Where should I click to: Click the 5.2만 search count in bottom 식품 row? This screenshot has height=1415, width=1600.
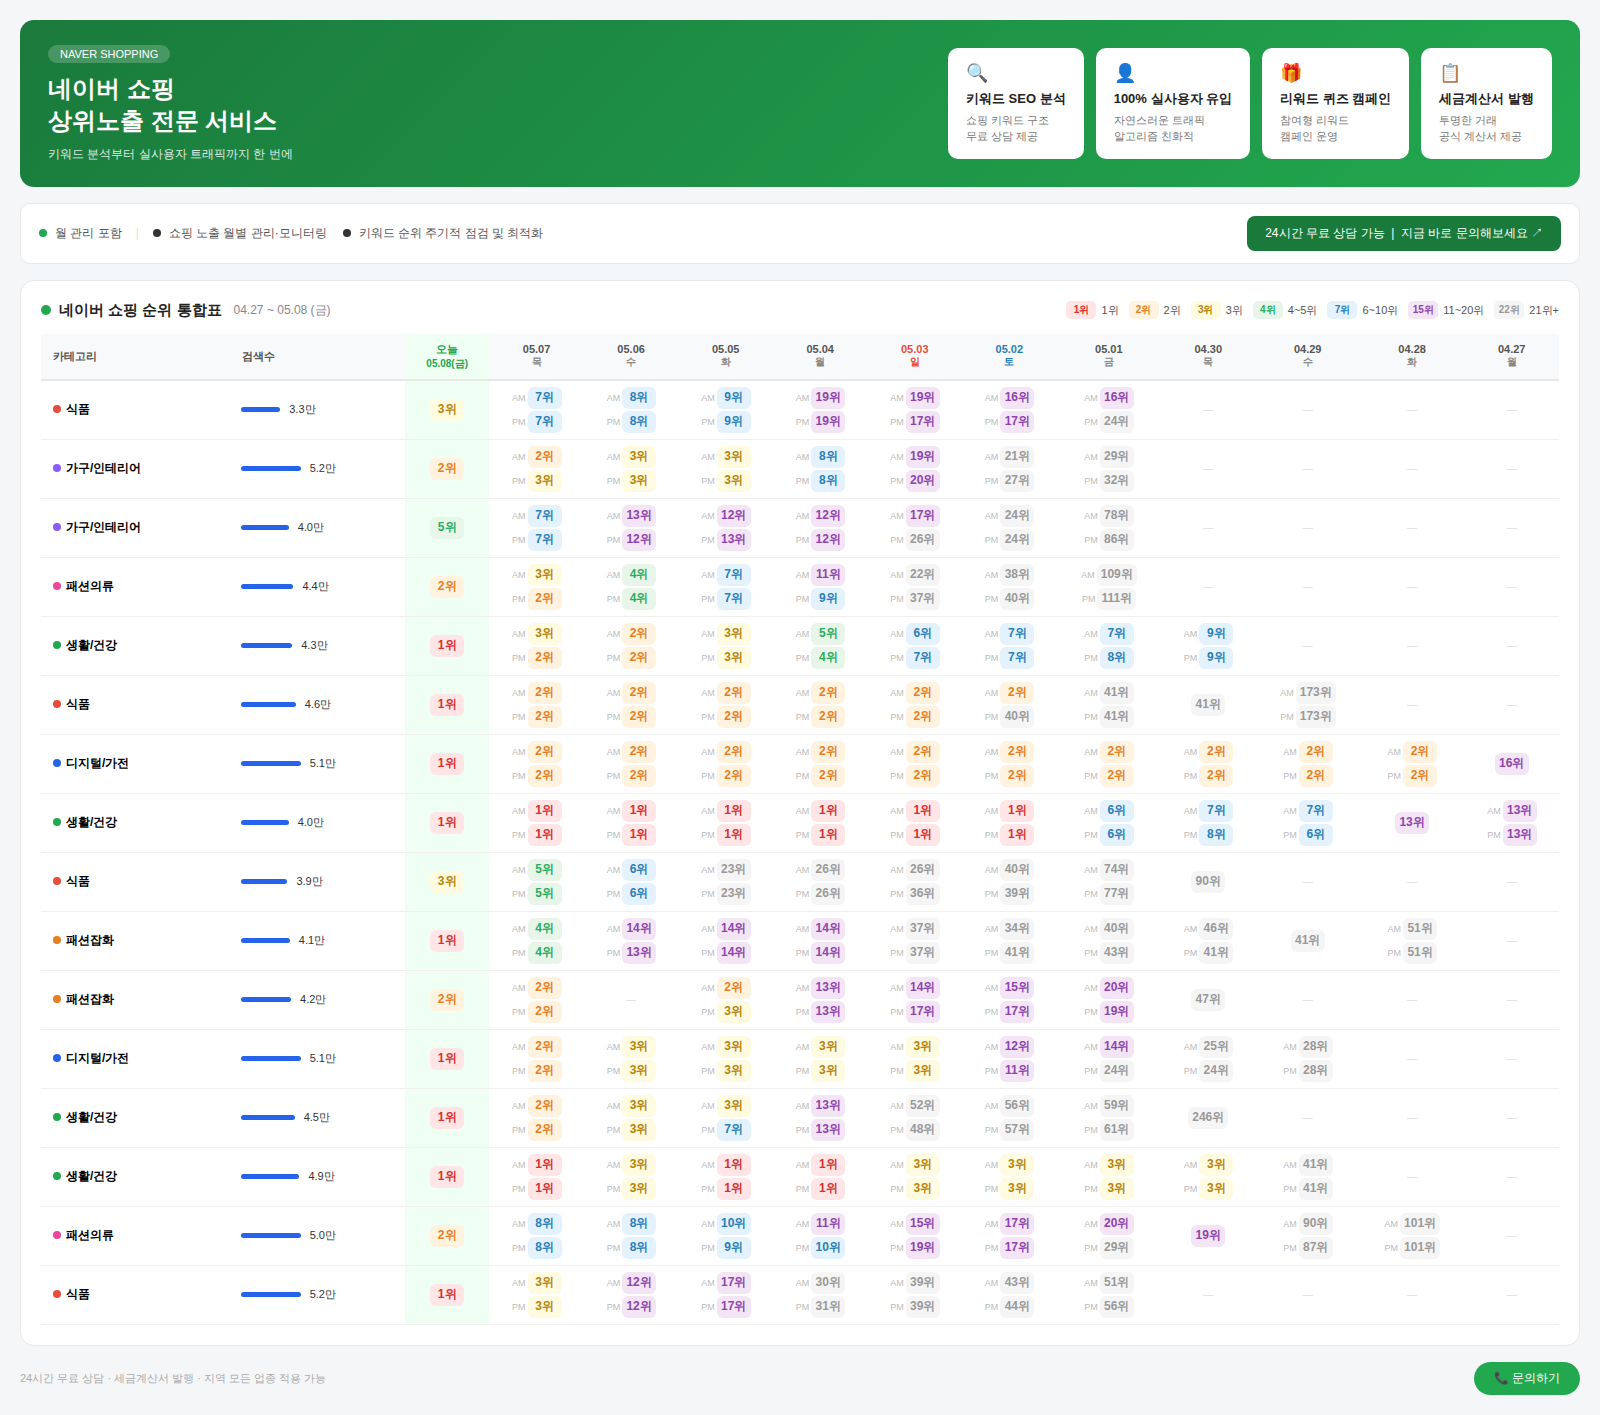[x=322, y=1294]
